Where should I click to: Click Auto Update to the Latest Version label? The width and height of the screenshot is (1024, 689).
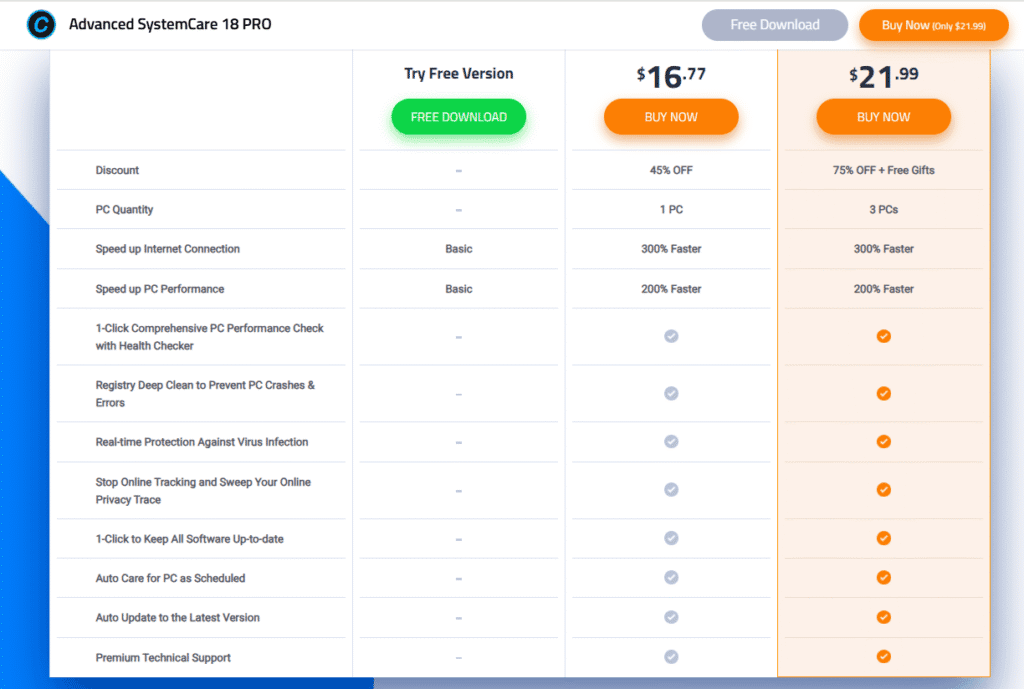coord(178,618)
